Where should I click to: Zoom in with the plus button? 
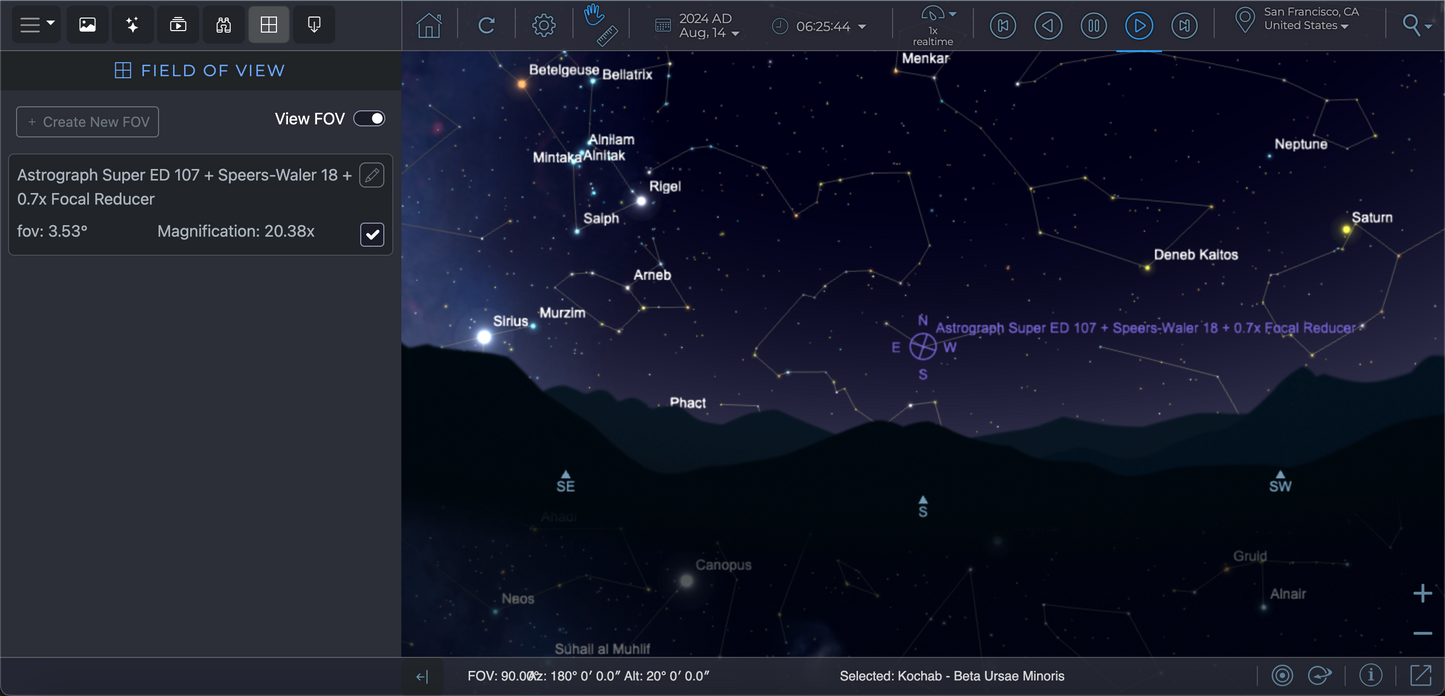[x=1422, y=594]
